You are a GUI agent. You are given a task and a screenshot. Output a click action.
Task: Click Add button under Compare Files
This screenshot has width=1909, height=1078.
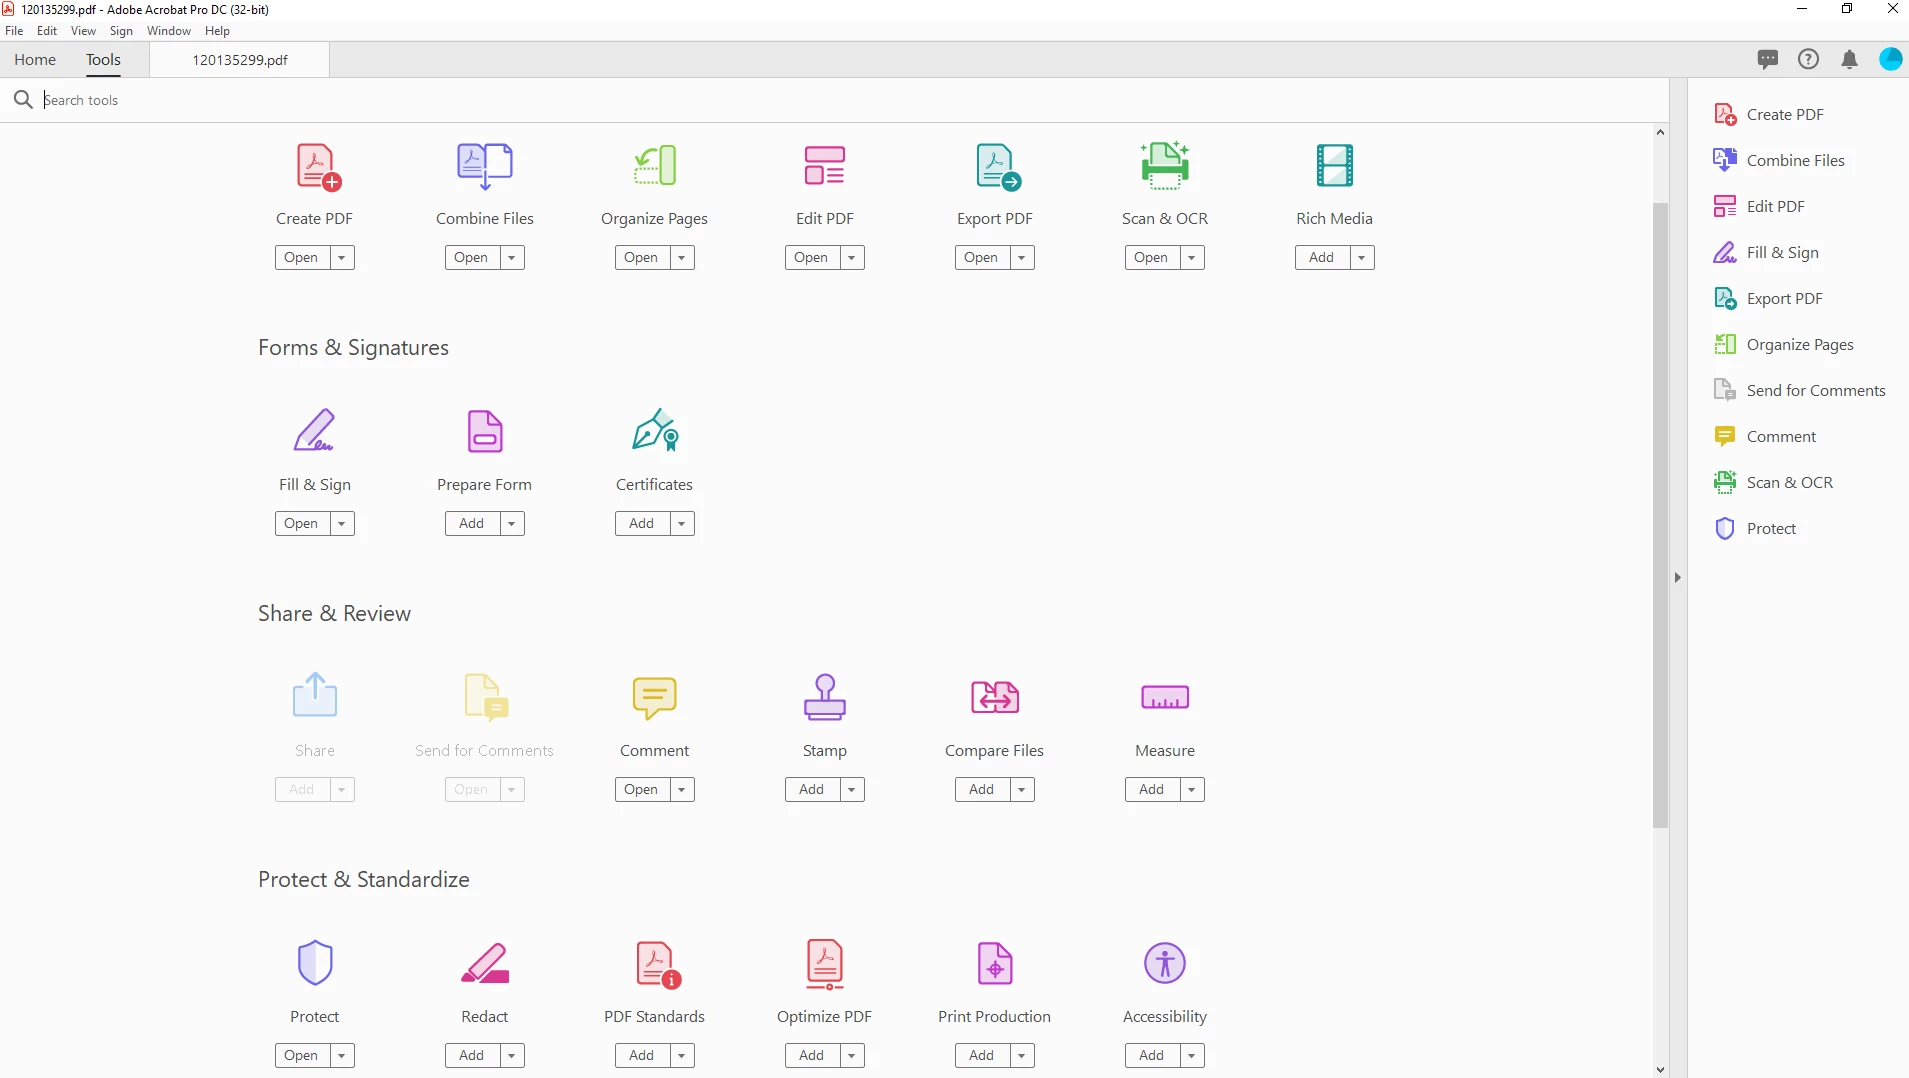coord(981,789)
